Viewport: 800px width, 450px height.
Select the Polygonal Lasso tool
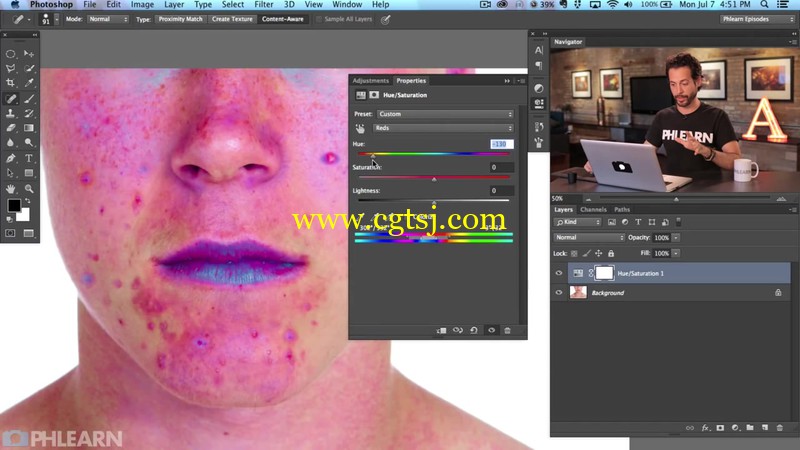[10, 68]
